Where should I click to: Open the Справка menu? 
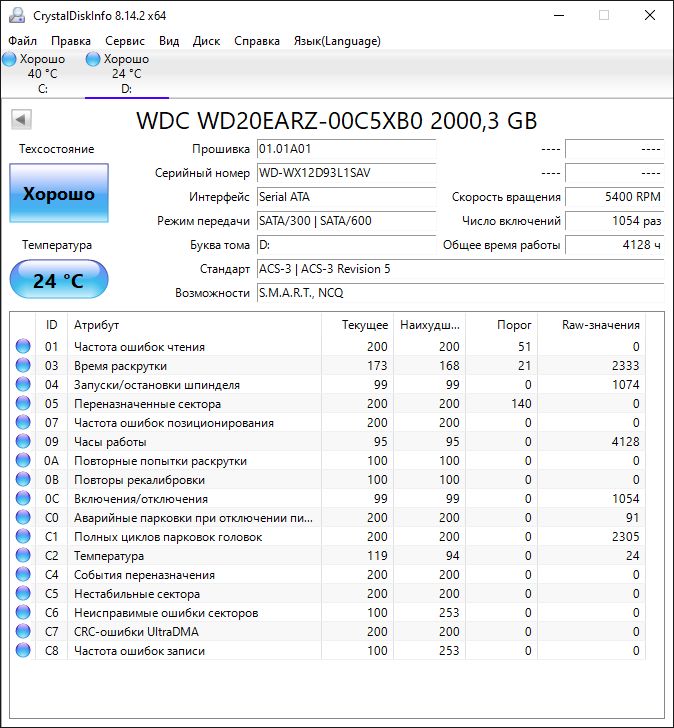[x=257, y=41]
